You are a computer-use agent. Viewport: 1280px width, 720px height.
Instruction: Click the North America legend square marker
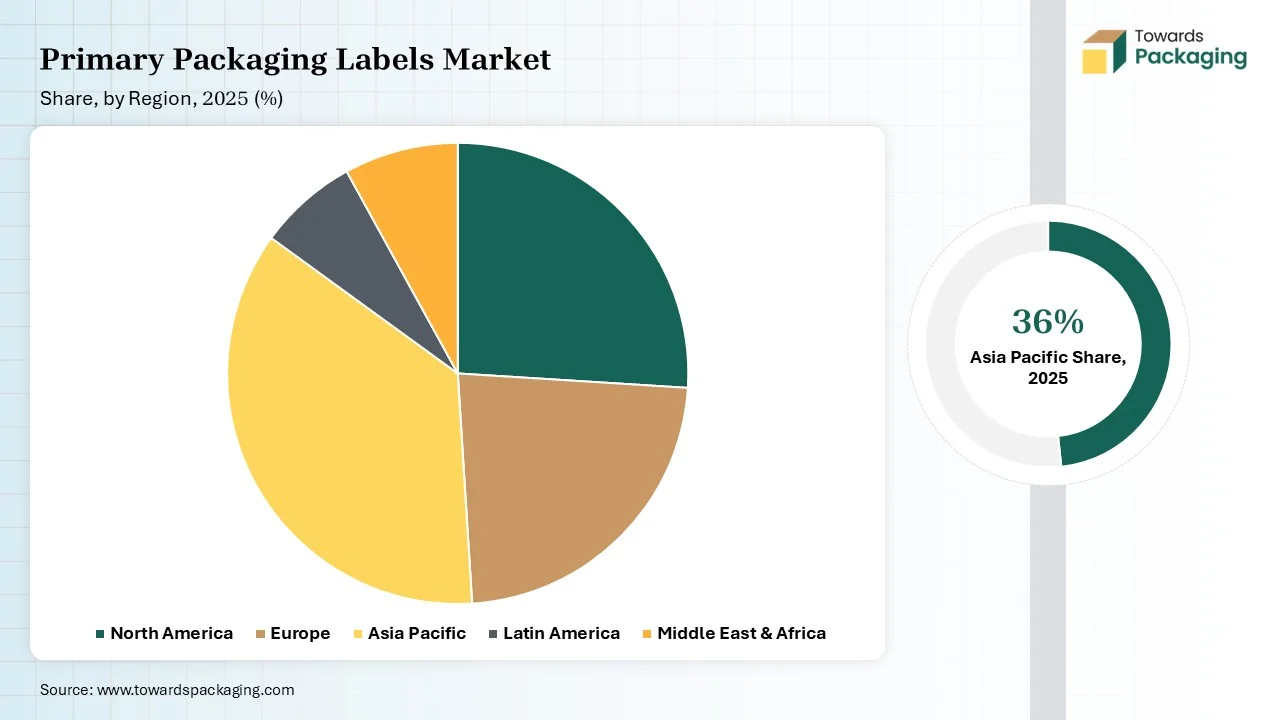pyautogui.click(x=100, y=634)
